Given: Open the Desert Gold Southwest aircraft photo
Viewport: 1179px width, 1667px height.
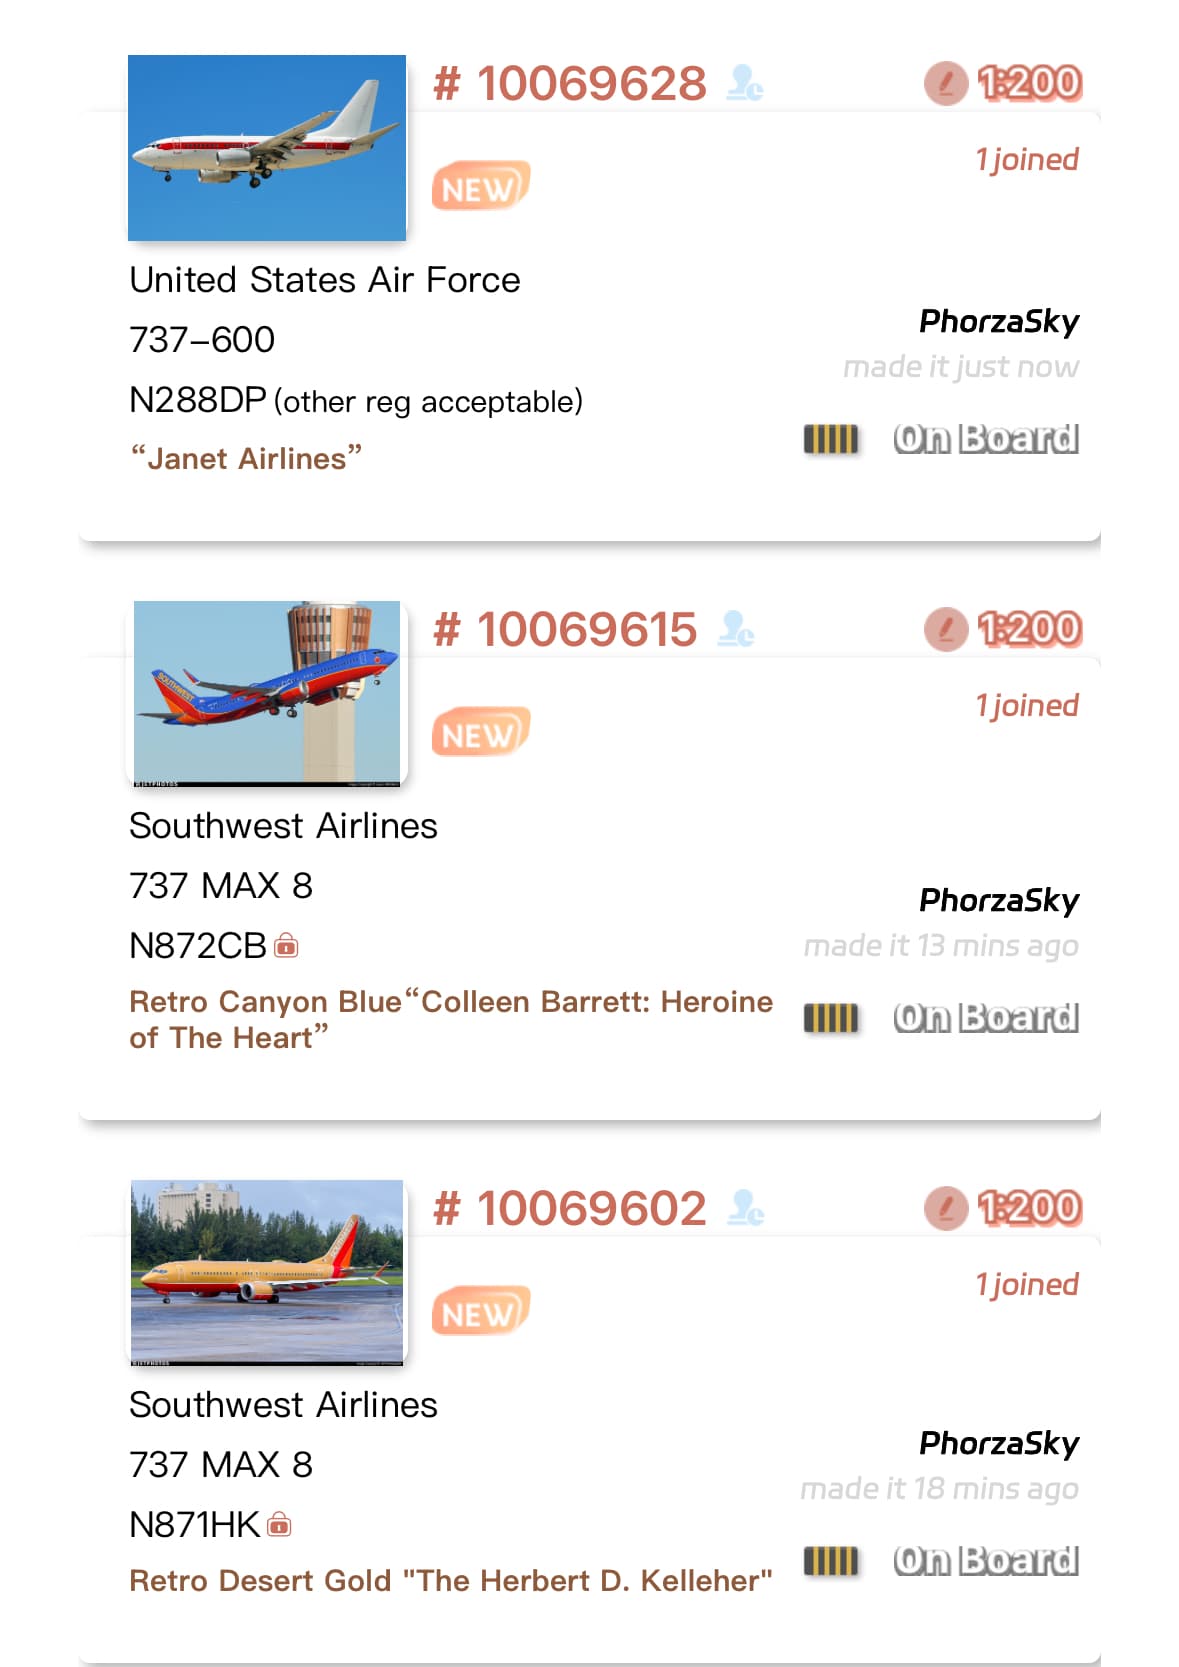Looking at the screenshot, I should [267, 1272].
